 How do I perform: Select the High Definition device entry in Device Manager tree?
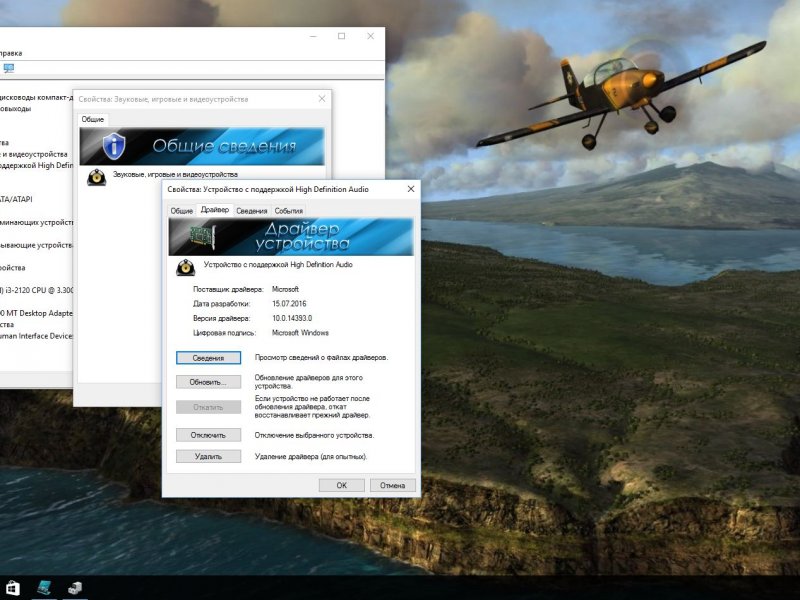coord(37,165)
